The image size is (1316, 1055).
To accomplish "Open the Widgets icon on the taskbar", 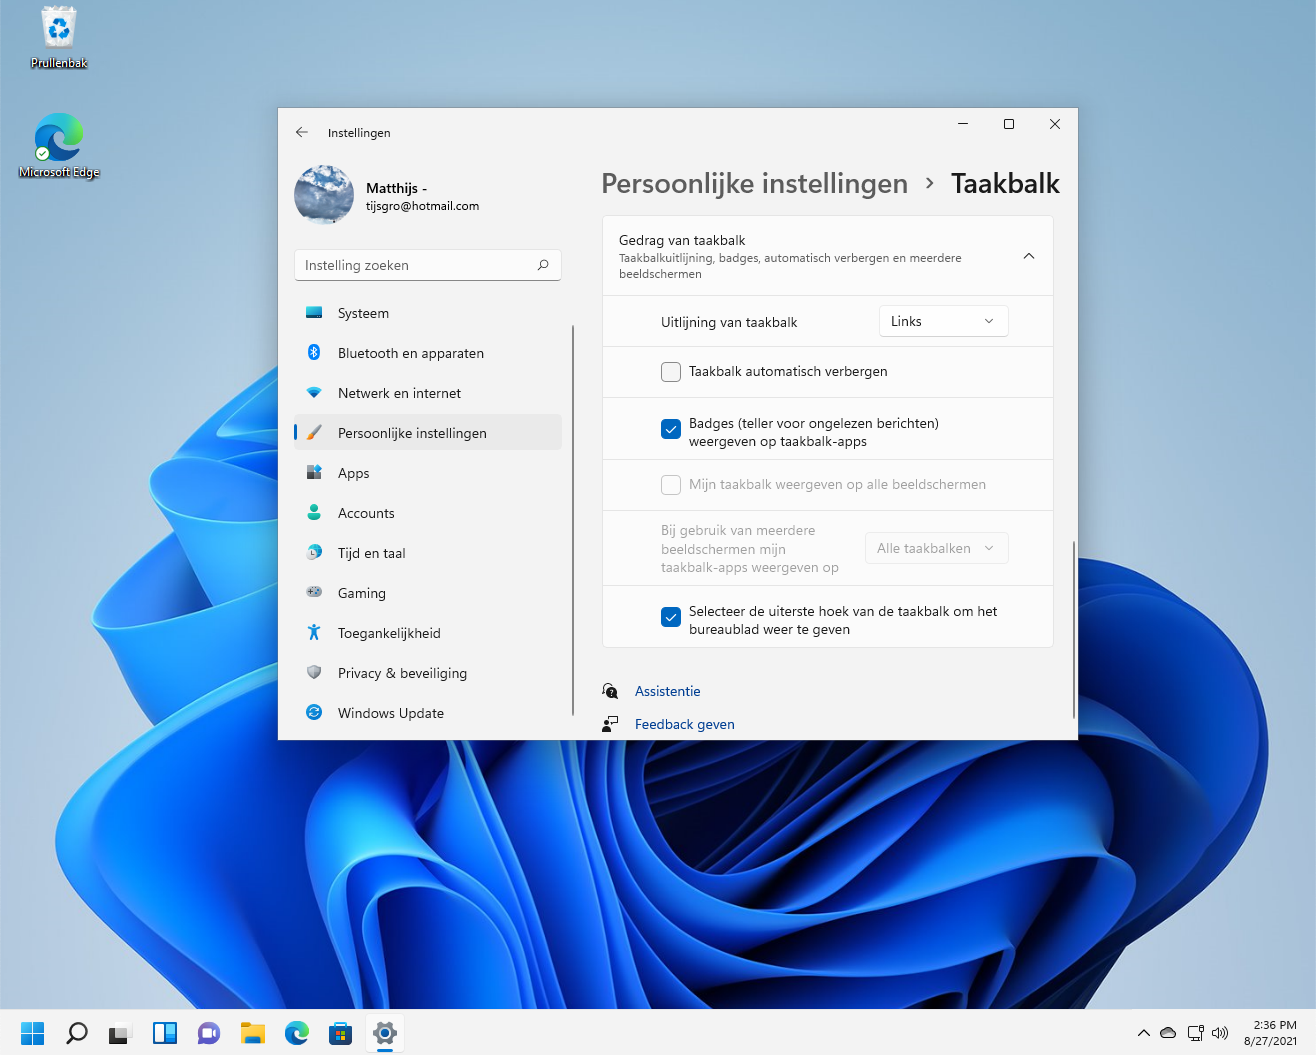I will coord(164,1033).
